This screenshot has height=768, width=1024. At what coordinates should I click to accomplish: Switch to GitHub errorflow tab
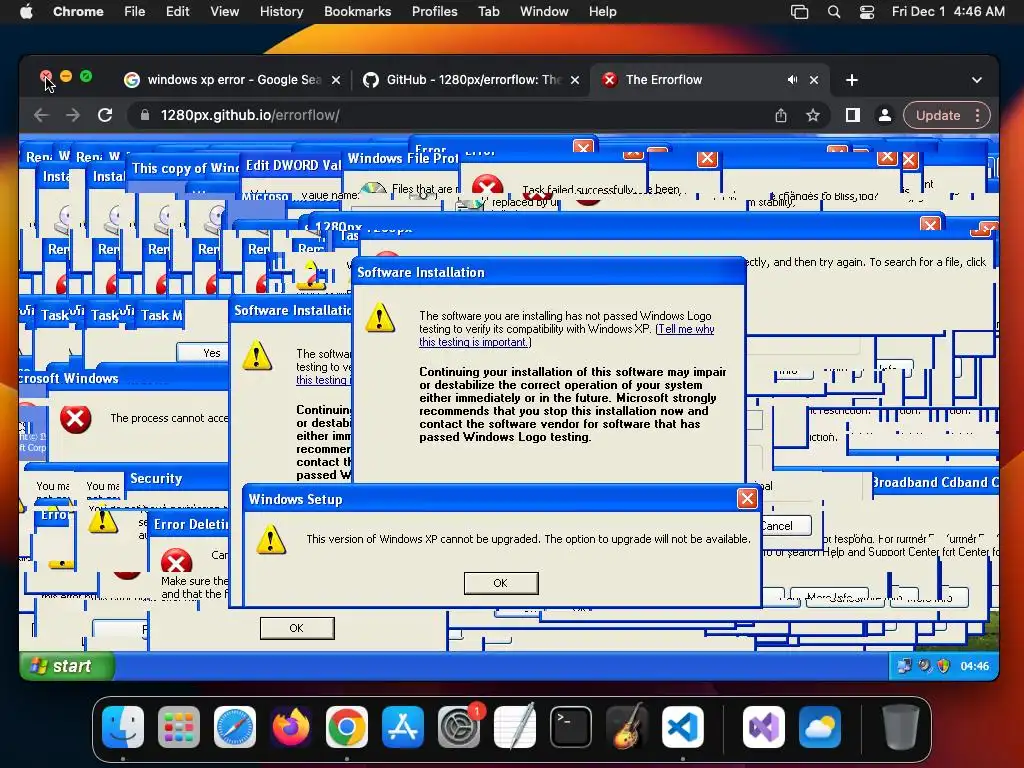(470, 80)
